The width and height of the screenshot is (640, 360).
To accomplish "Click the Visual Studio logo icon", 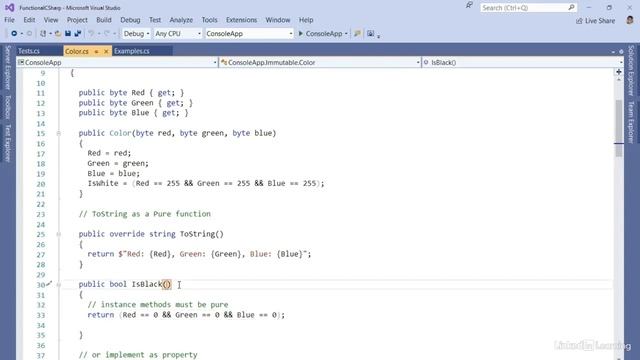I will pos(9,7).
